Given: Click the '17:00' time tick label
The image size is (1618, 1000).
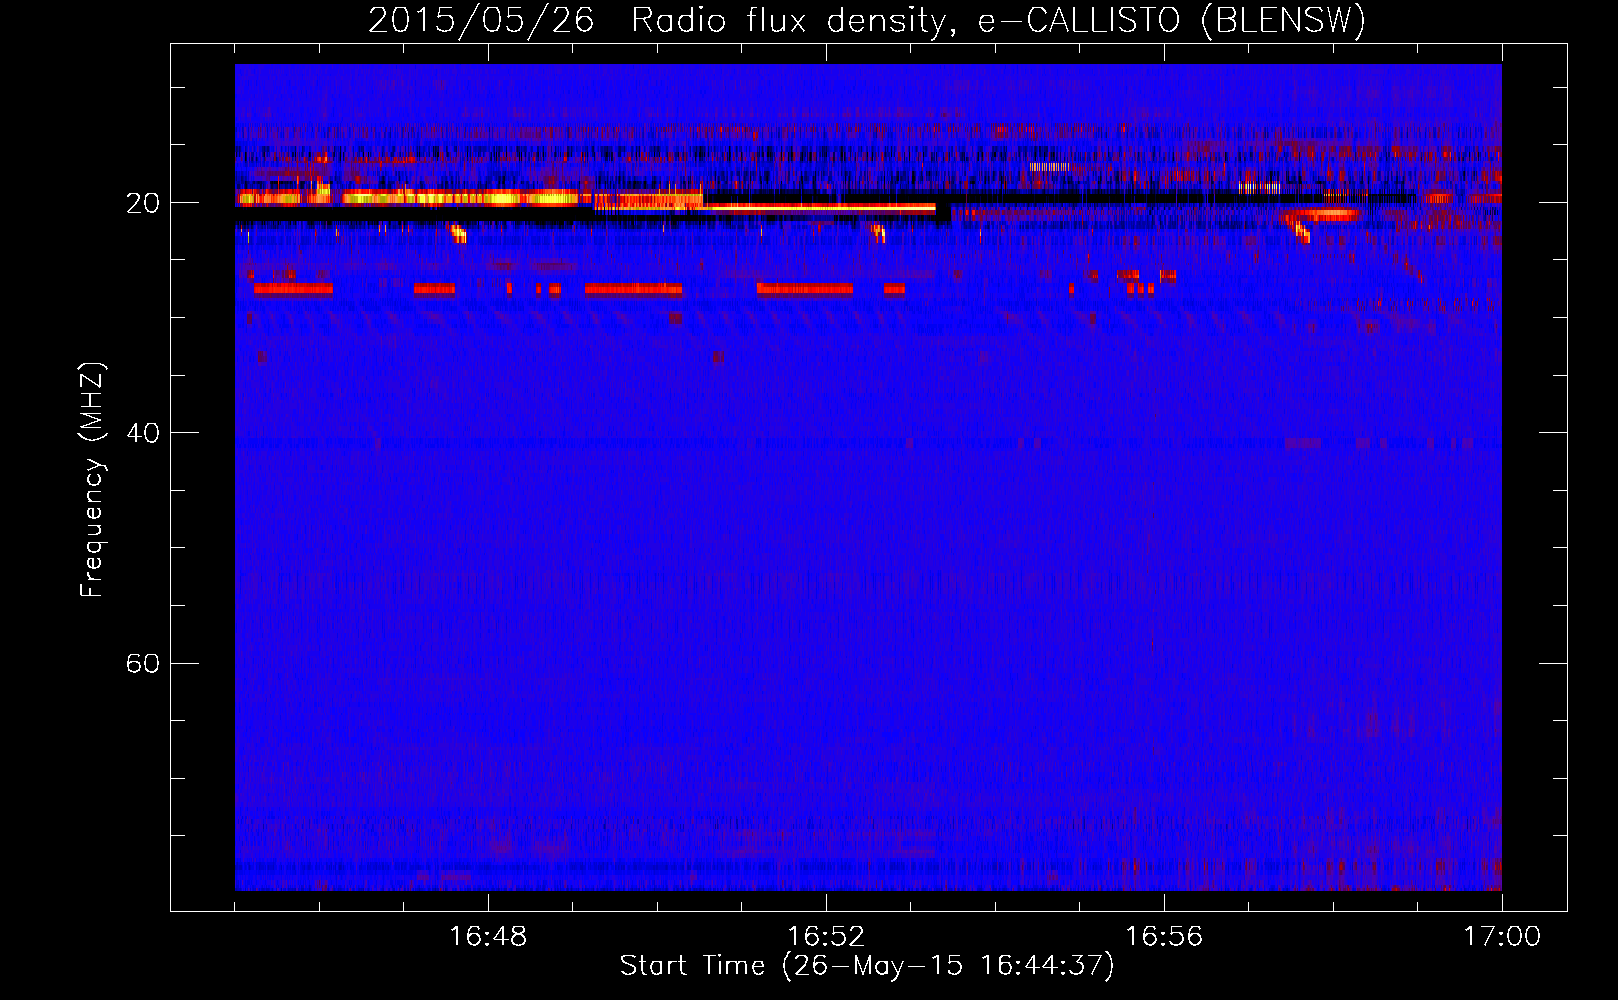Looking at the screenshot, I should 1502,937.
